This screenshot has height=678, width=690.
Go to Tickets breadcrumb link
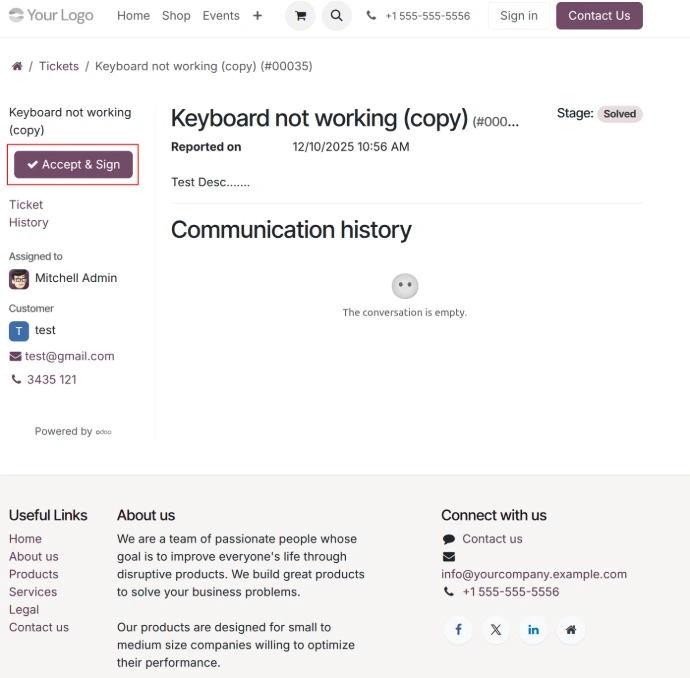point(59,66)
